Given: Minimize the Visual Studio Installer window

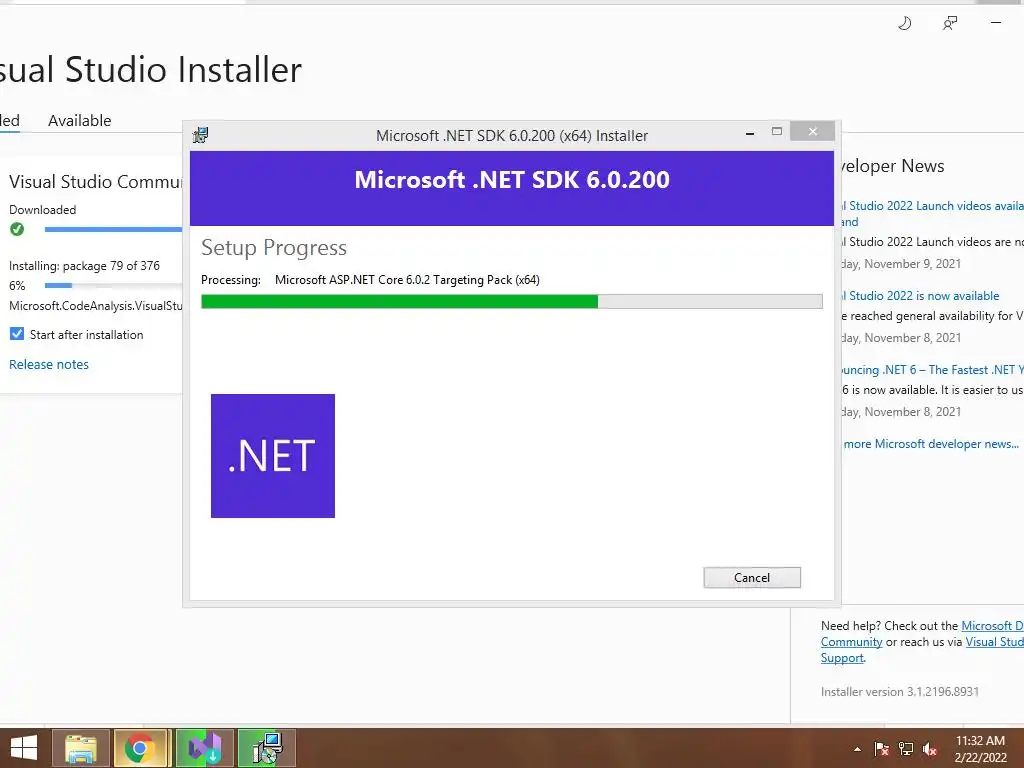Looking at the screenshot, I should (995, 23).
